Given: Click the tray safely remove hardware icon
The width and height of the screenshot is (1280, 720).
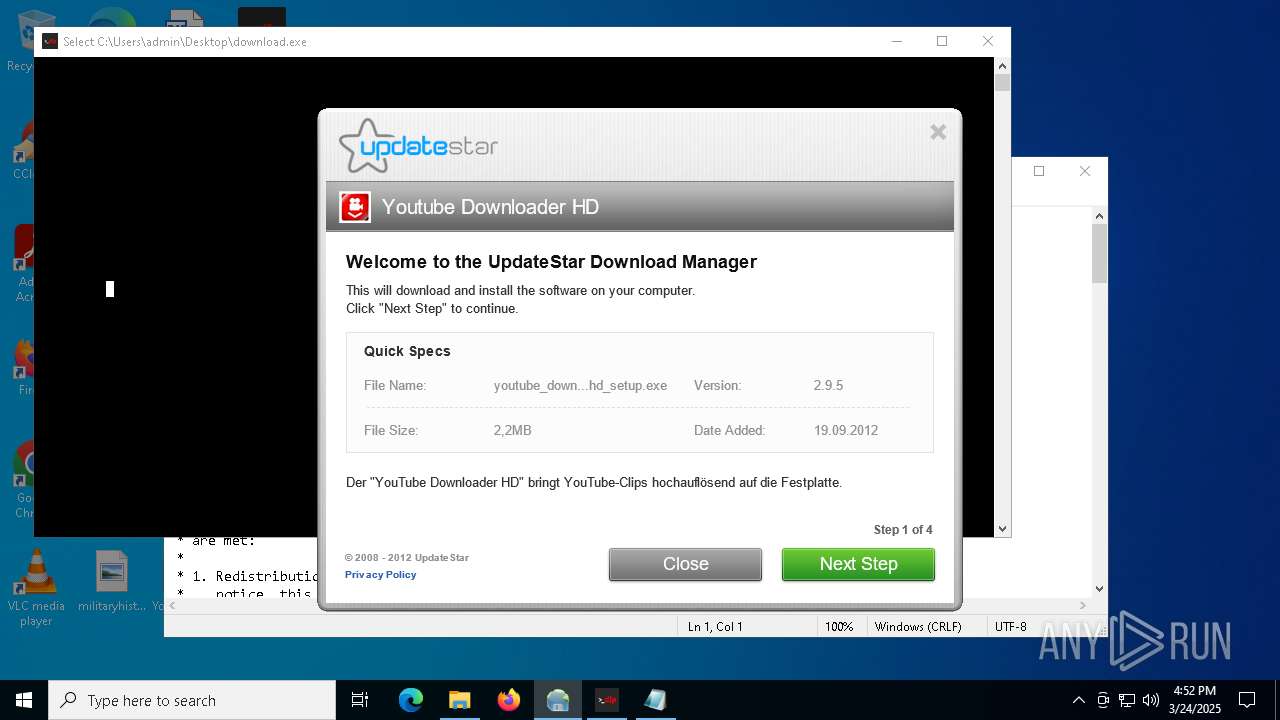Looking at the screenshot, I should pos(1103,700).
